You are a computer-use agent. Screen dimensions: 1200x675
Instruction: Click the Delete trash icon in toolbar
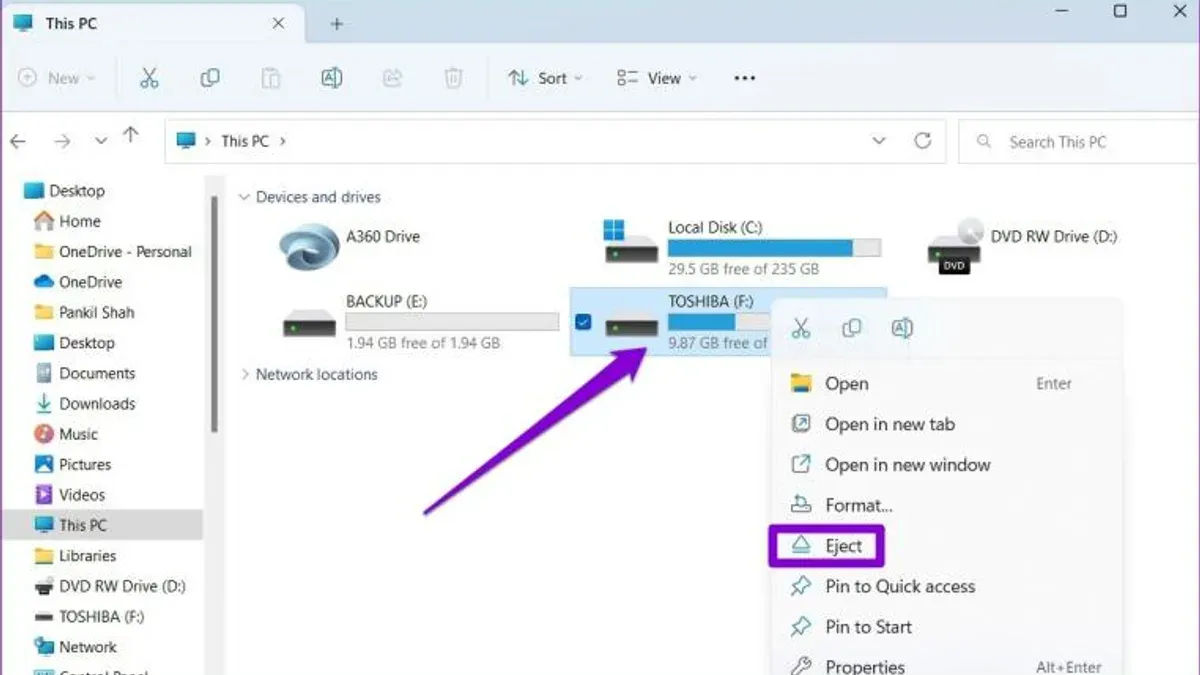point(453,78)
